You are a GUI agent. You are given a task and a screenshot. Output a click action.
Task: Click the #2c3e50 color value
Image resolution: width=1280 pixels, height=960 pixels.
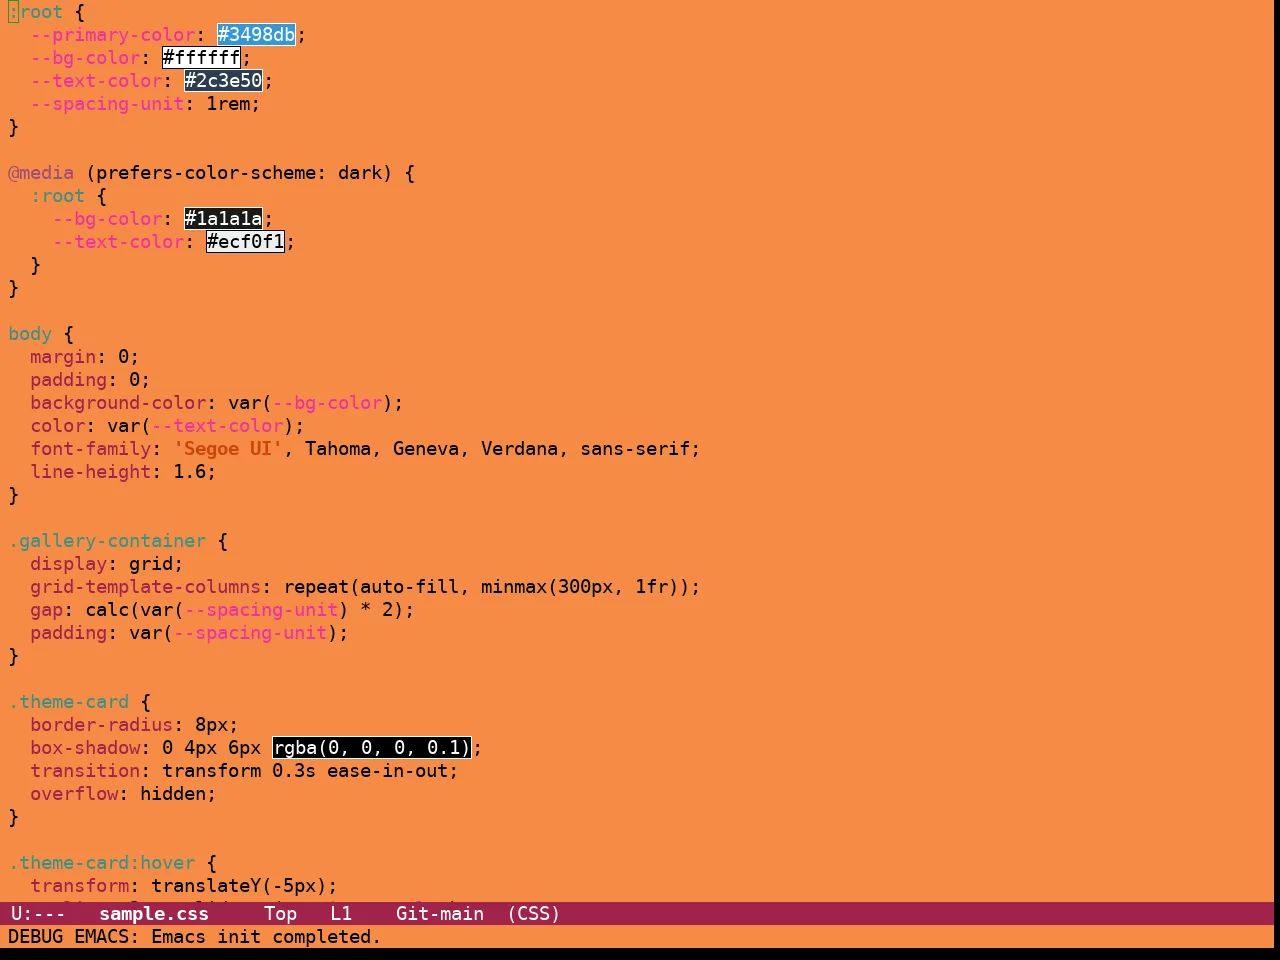pyautogui.click(x=223, y=81)
